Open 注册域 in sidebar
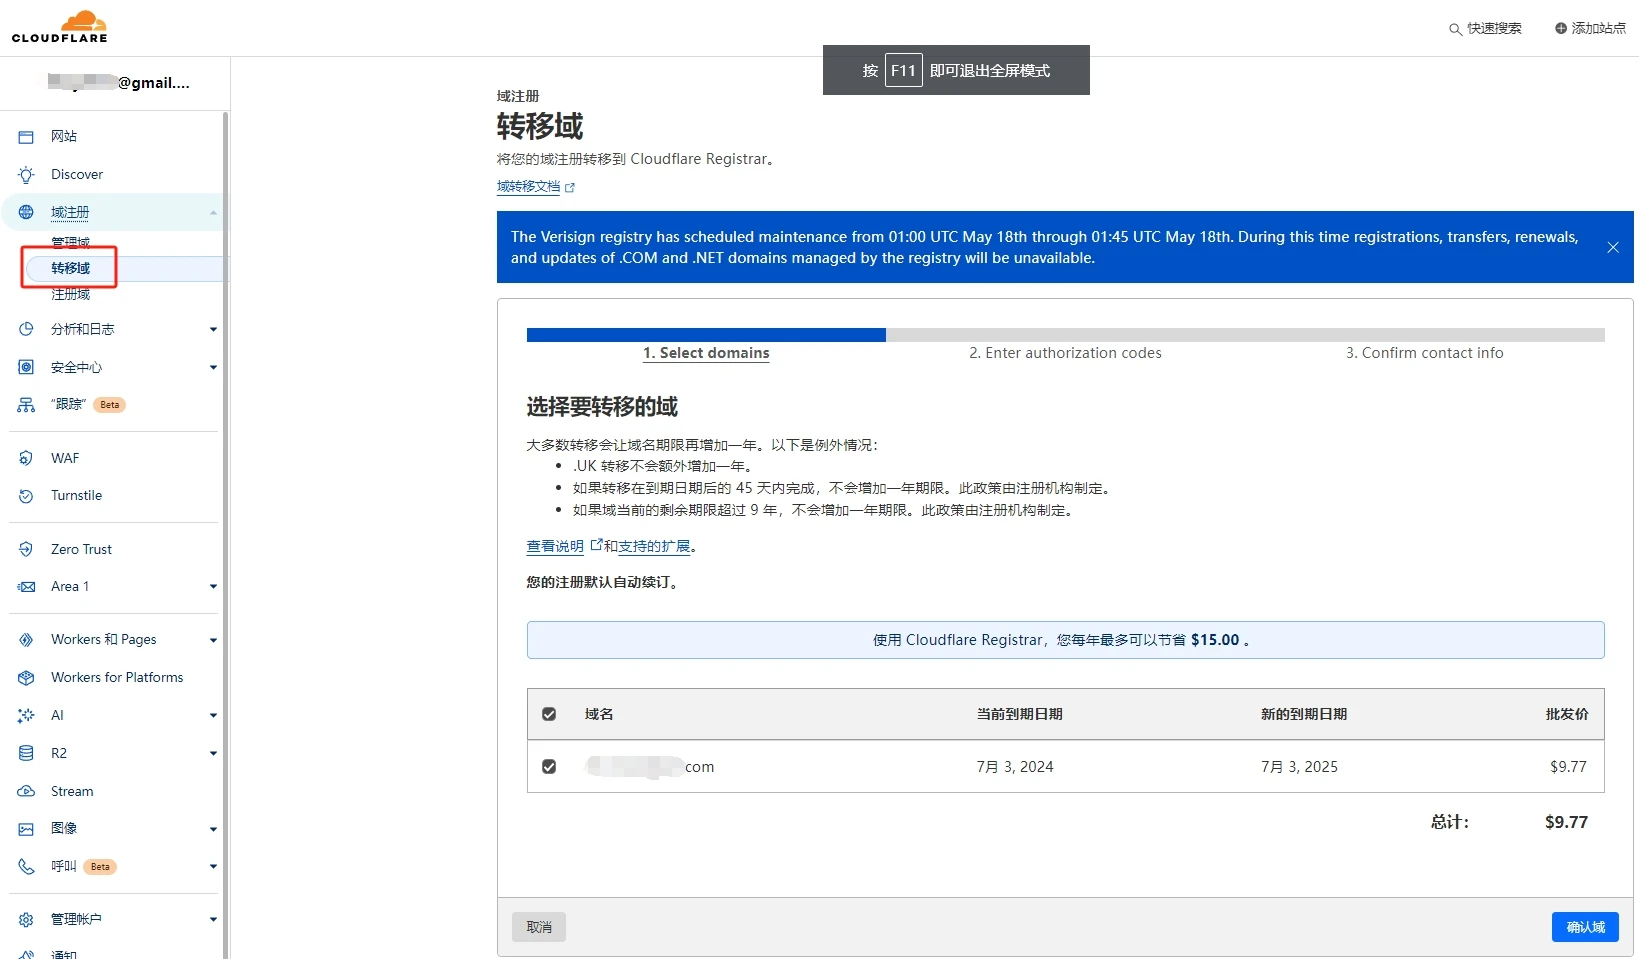Screen dimensions: 1639x959 coord(70,294)
